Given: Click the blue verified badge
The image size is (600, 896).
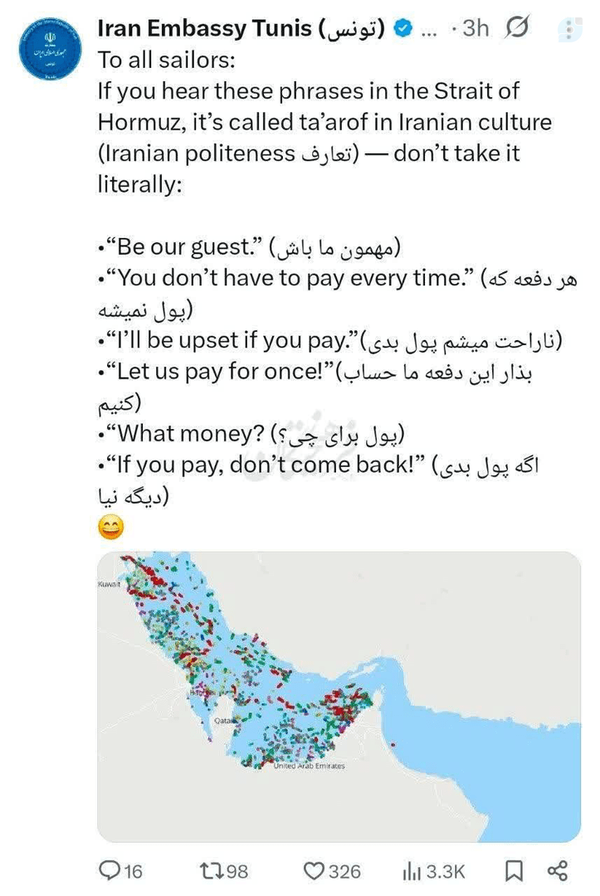Looking at the screenshot, I should click(x=403, y=28).
